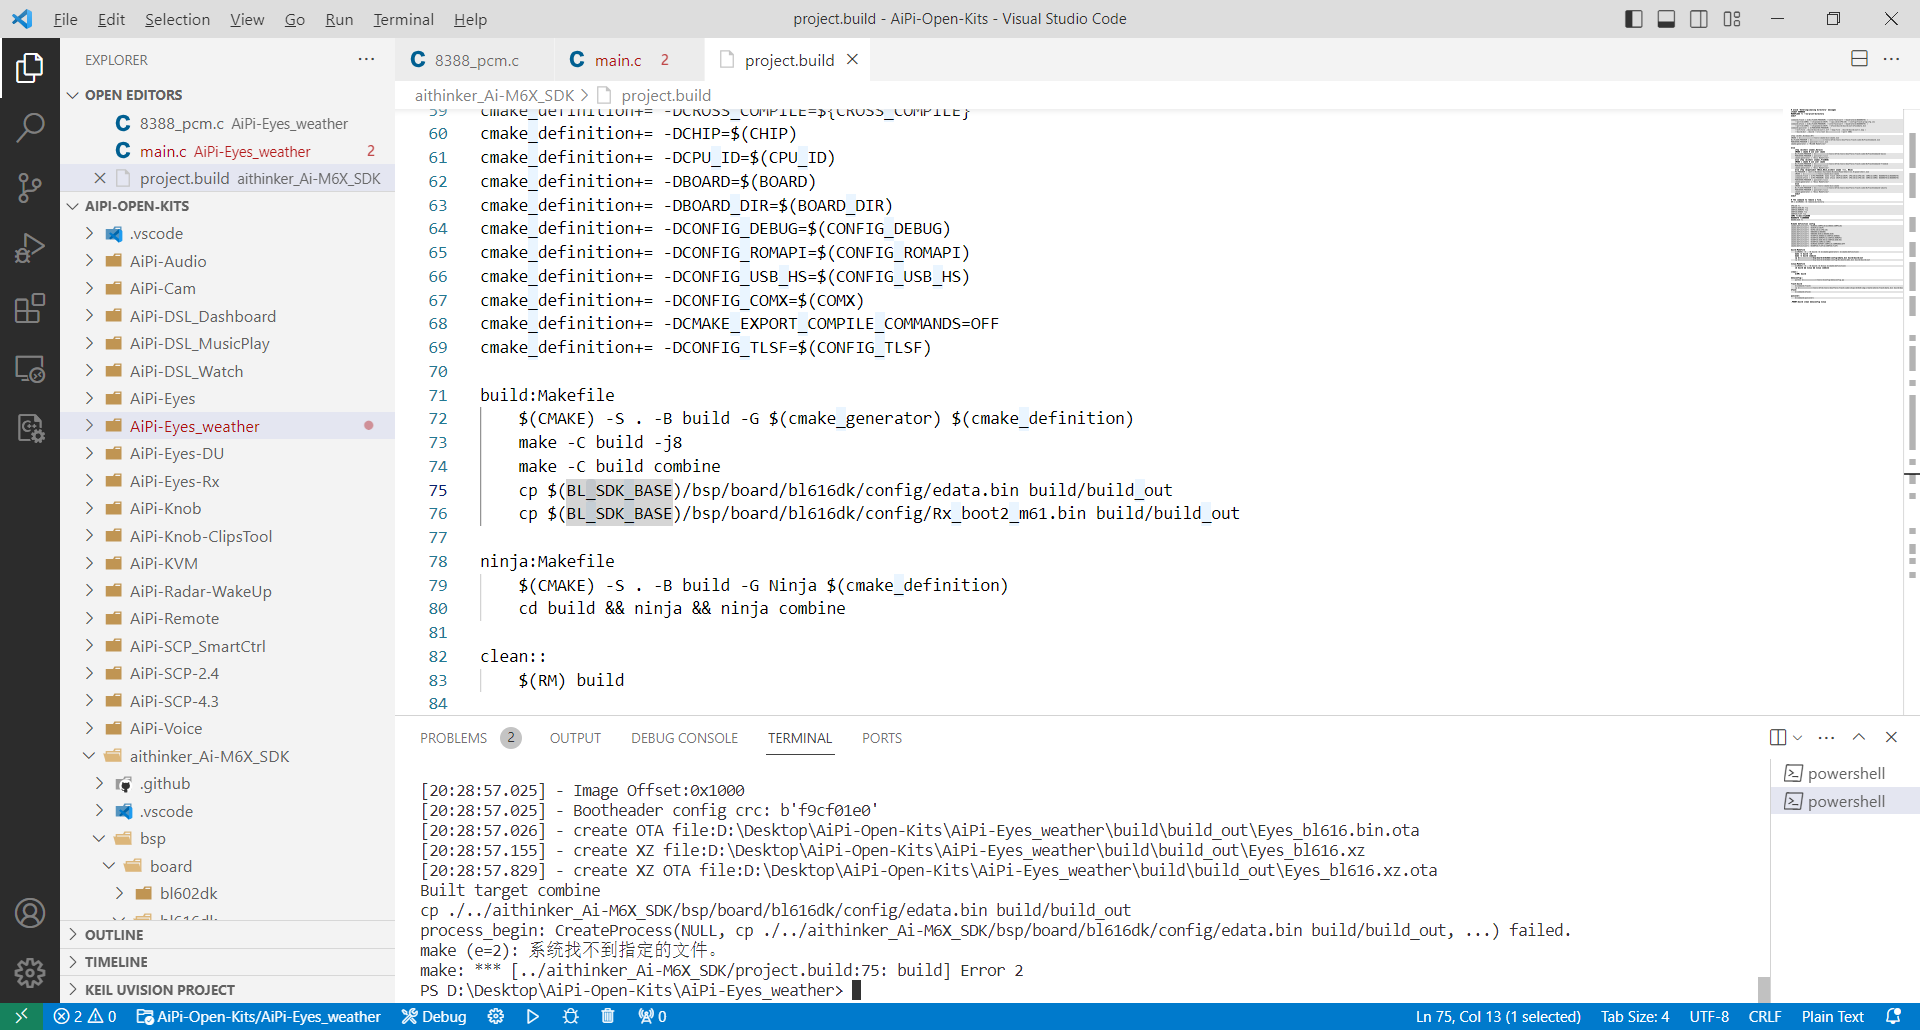
Task: Open the Terminal menu
Action: click(x=403, y=19)
